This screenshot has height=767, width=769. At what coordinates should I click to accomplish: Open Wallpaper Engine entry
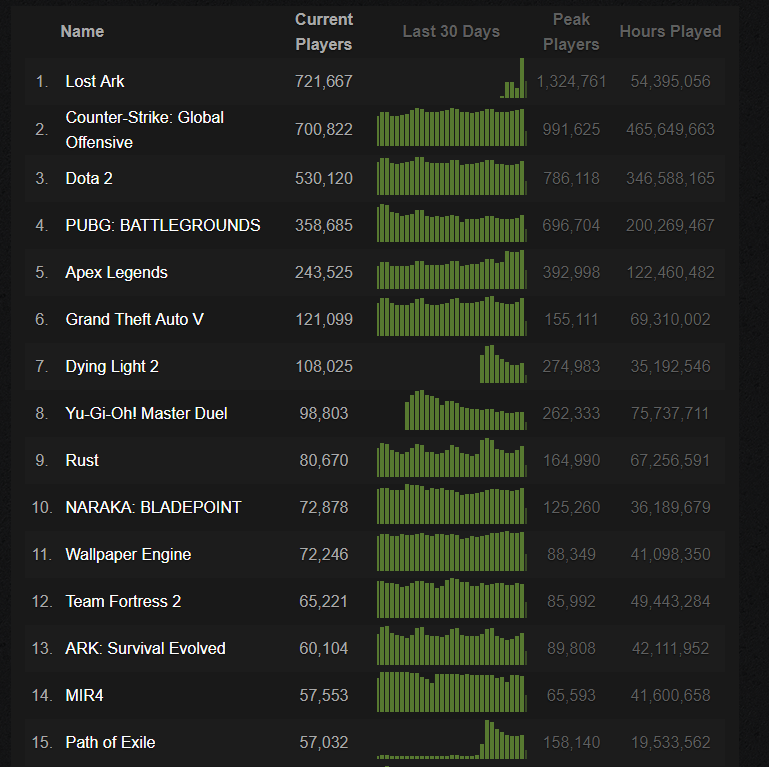point(128,555)
